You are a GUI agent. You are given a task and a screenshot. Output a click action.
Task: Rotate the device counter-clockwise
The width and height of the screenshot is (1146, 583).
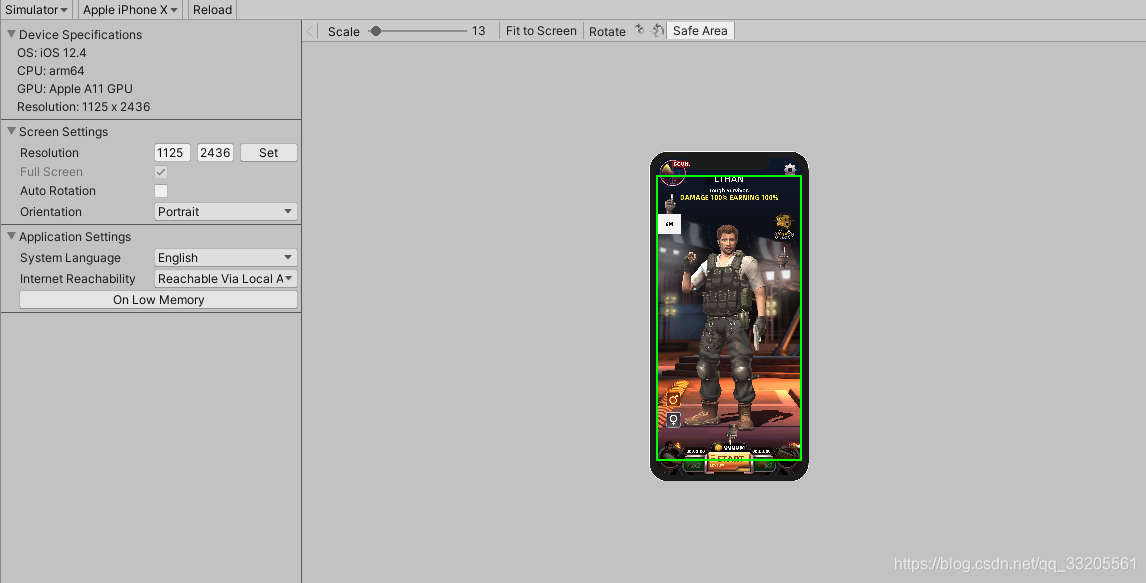tap(658, 30)
